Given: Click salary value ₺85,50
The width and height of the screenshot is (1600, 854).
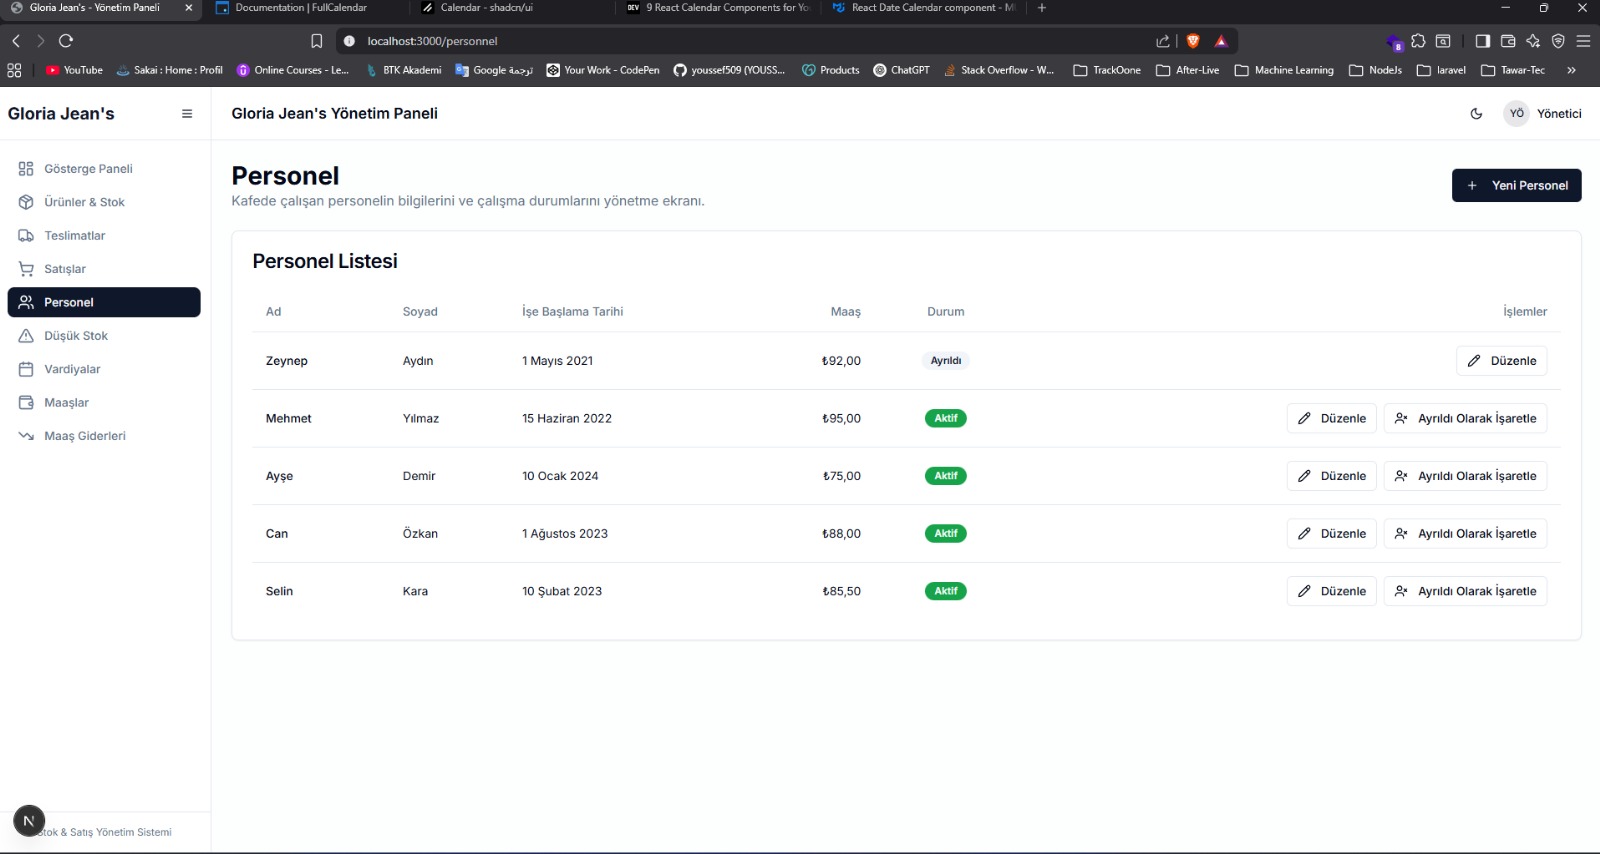Looking at the screenshot, I should coord(841,591).
